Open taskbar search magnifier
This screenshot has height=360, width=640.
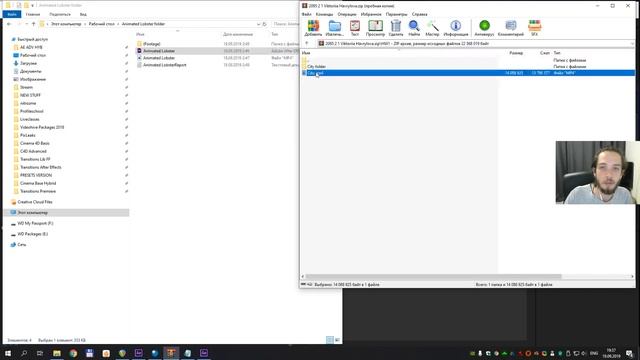24,353
